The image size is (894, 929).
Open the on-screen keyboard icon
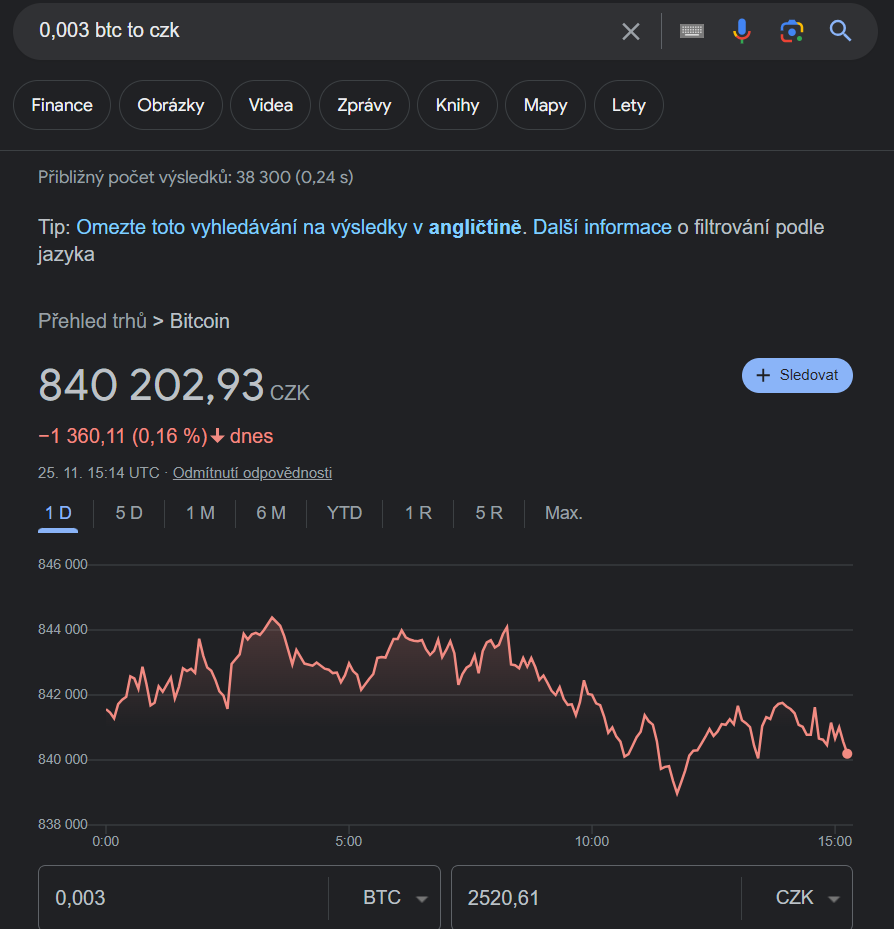pos(691,31)
